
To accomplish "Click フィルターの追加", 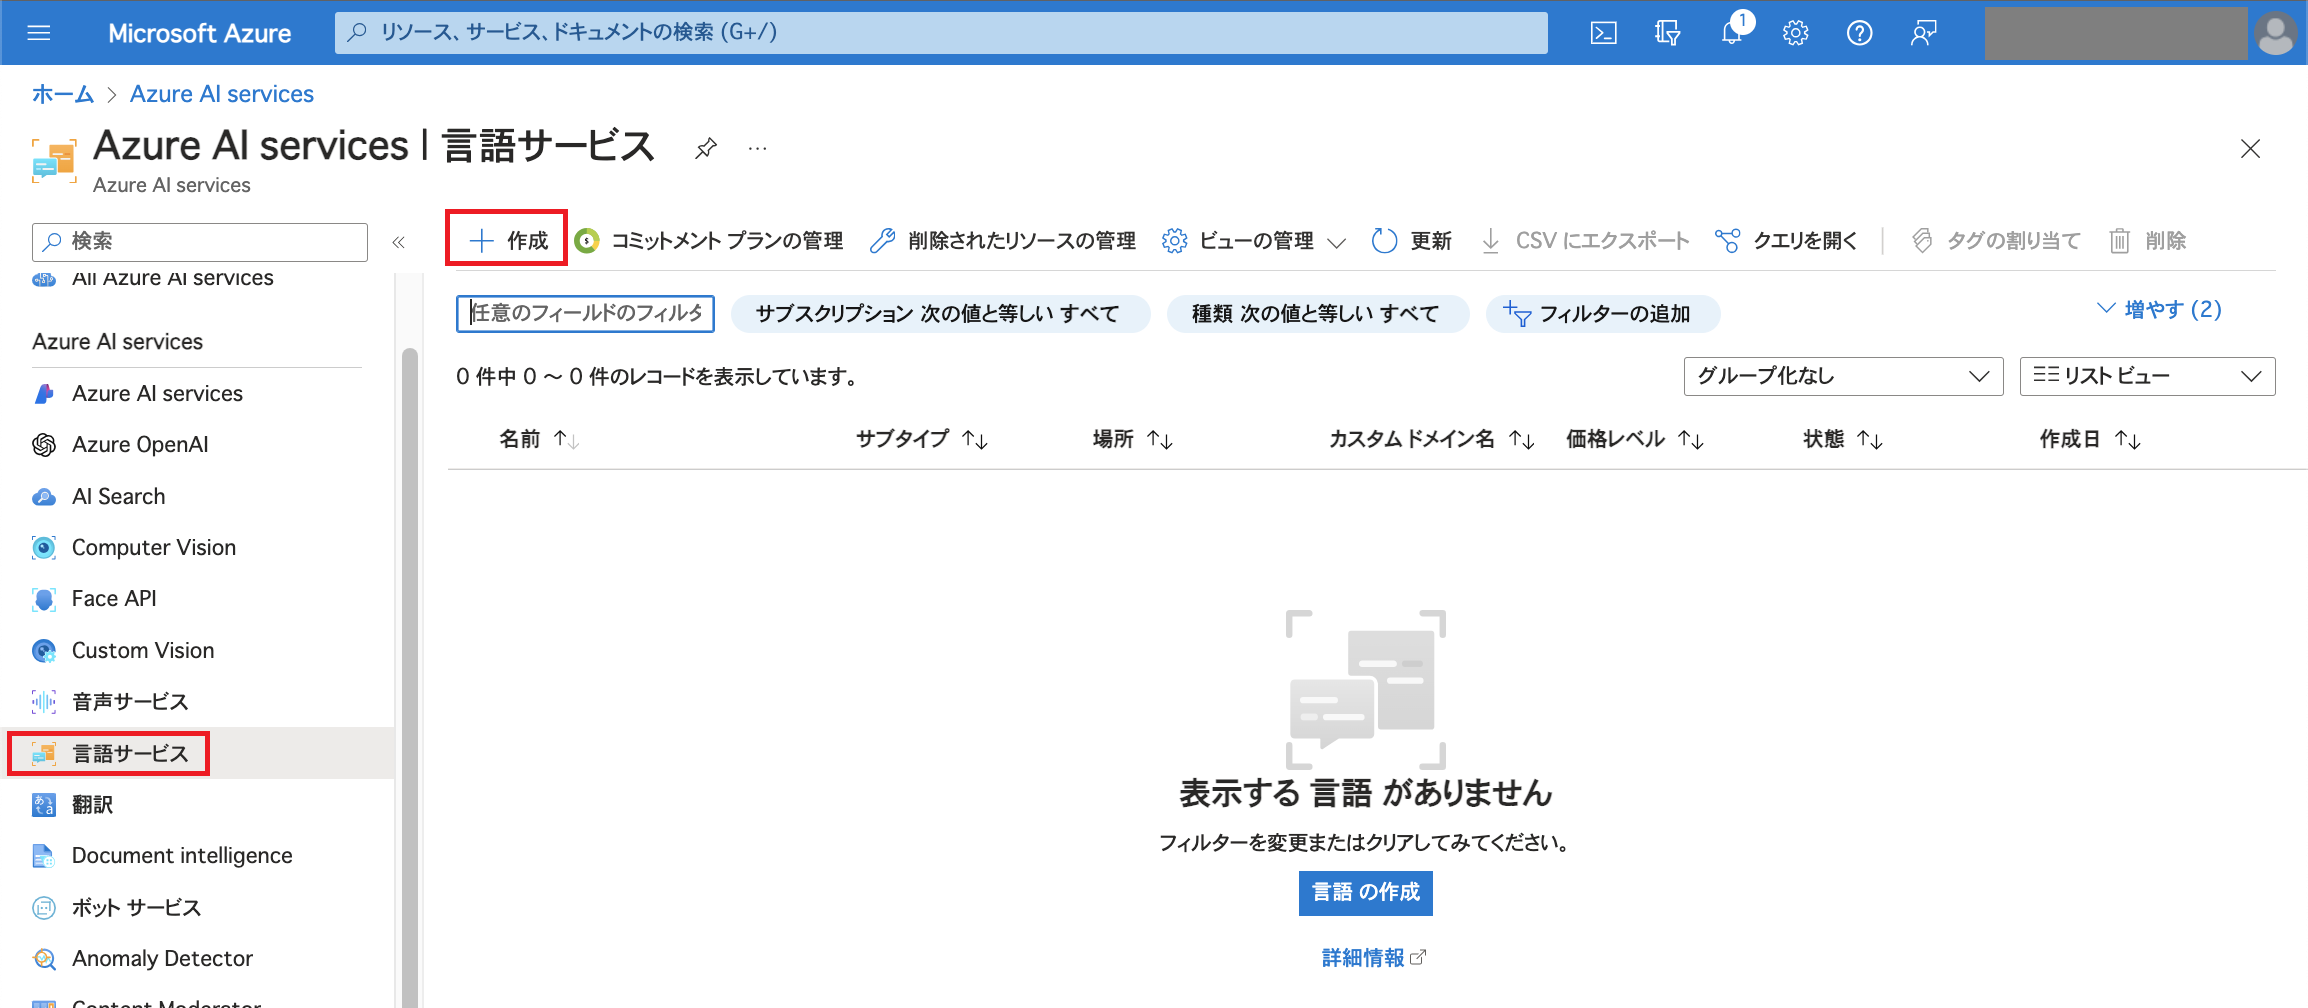I will [1602, 314].
